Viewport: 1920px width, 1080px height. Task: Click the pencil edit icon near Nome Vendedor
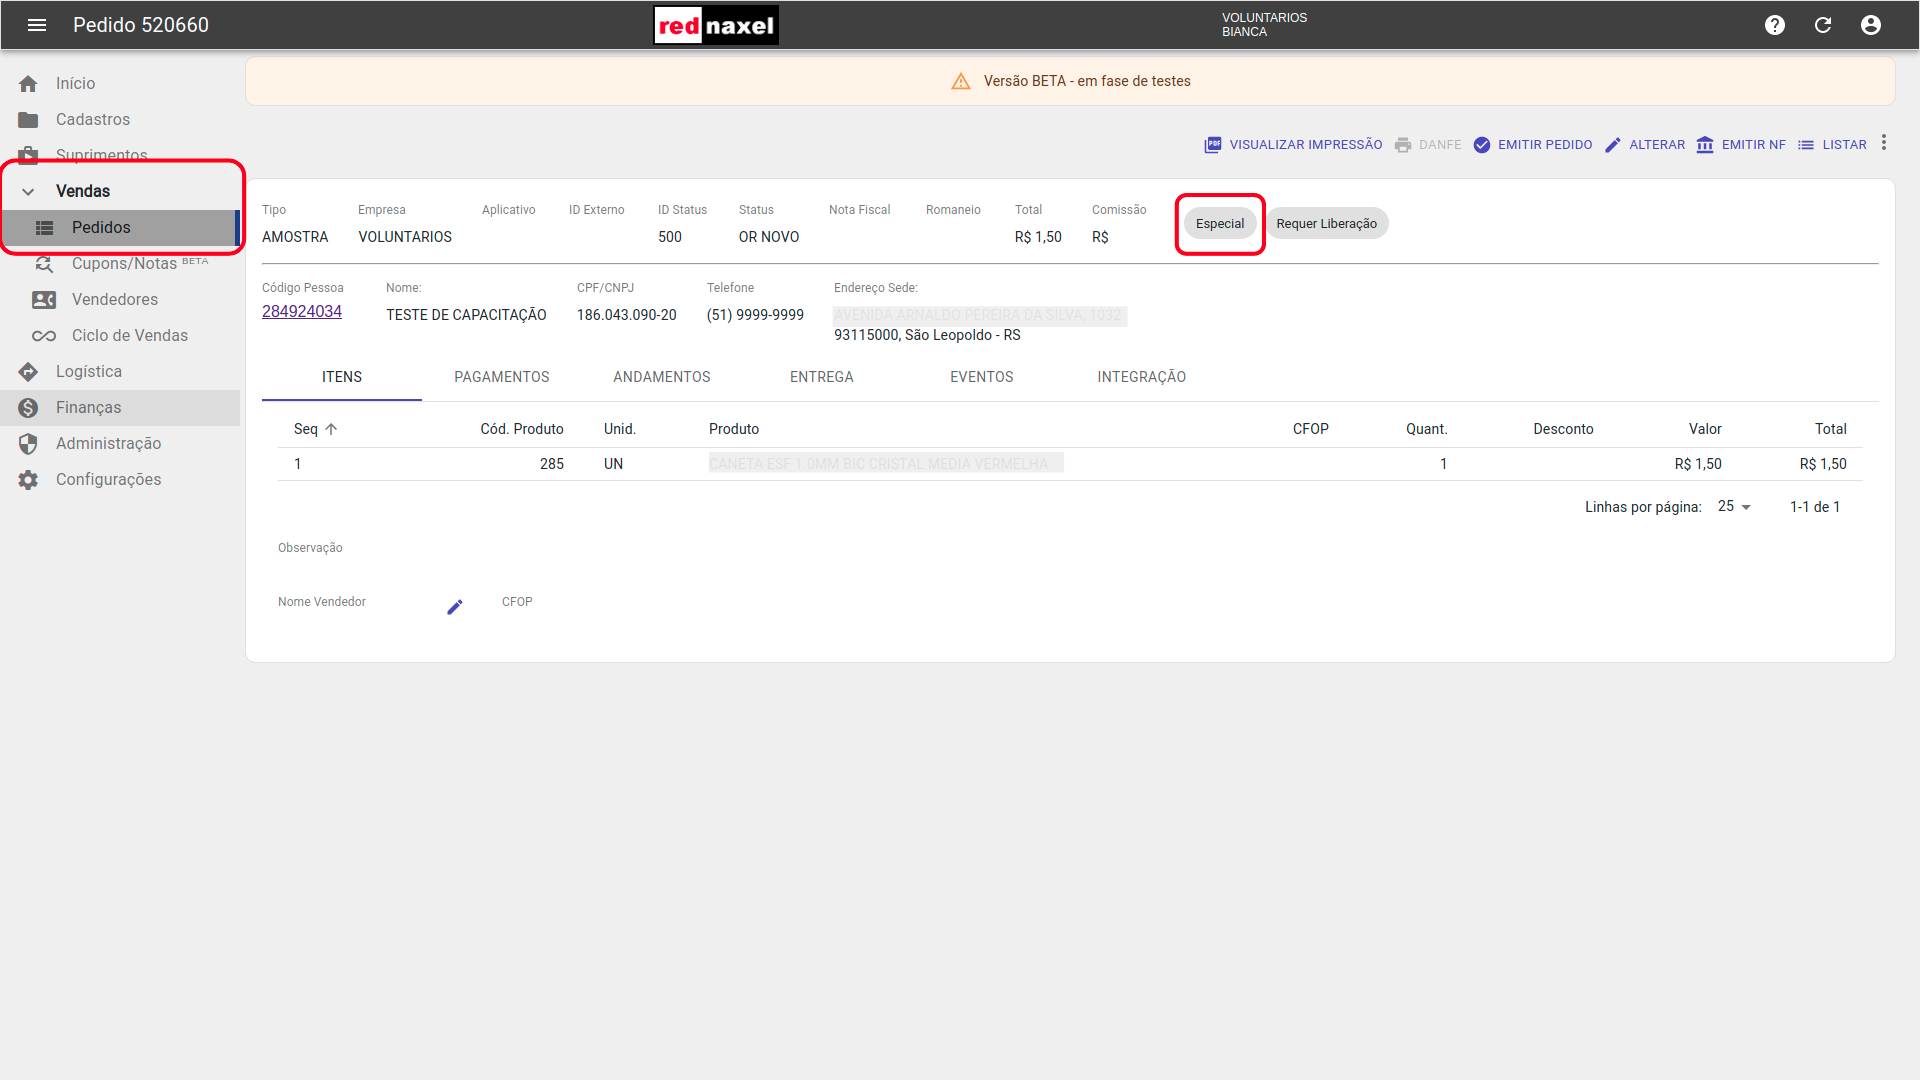(455, 607)
